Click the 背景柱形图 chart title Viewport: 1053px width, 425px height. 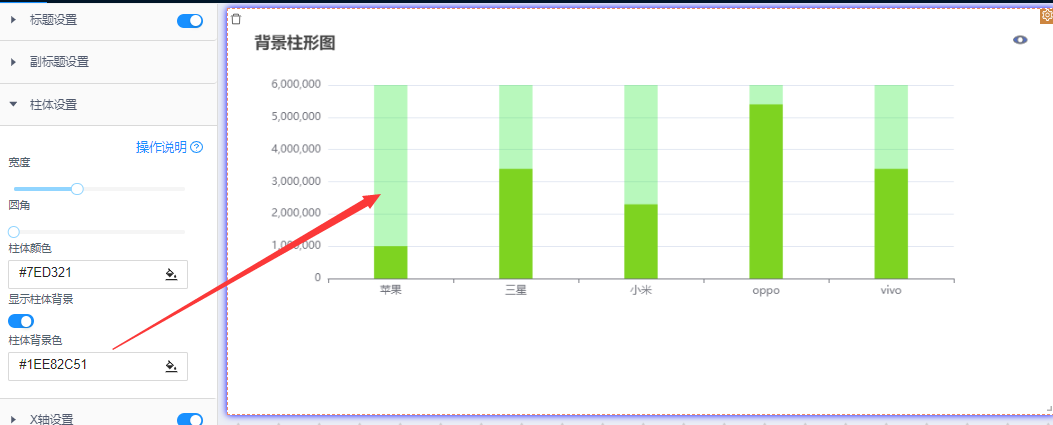(x=295, y=44)
